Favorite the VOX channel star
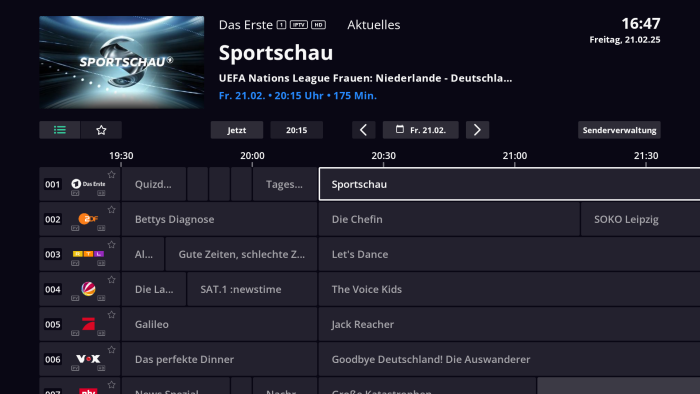 point(112,350)
